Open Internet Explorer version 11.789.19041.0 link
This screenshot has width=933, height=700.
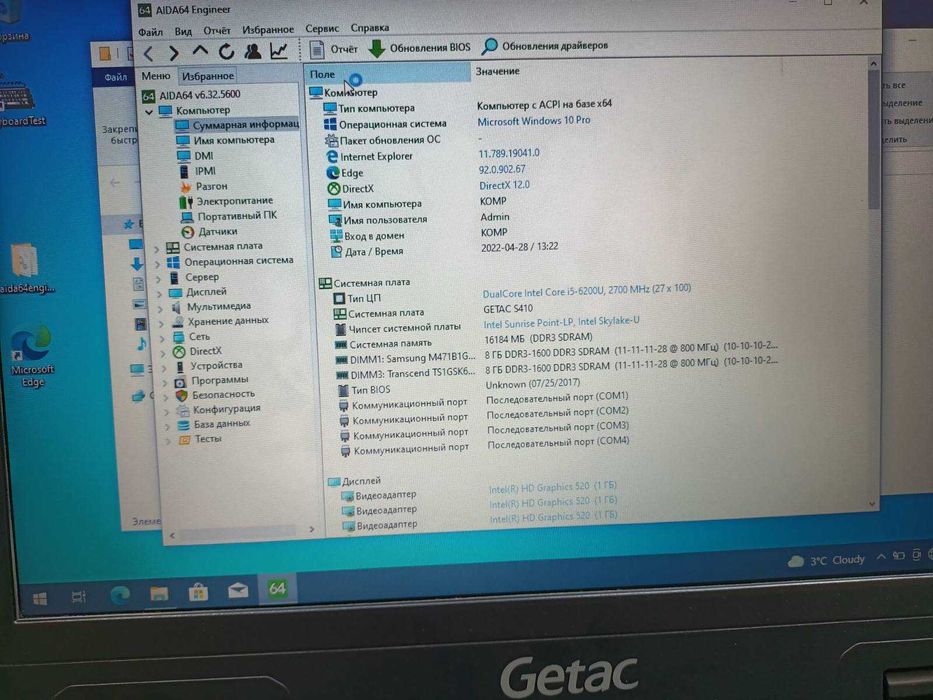pyautogui.click(x=509, y=154)
